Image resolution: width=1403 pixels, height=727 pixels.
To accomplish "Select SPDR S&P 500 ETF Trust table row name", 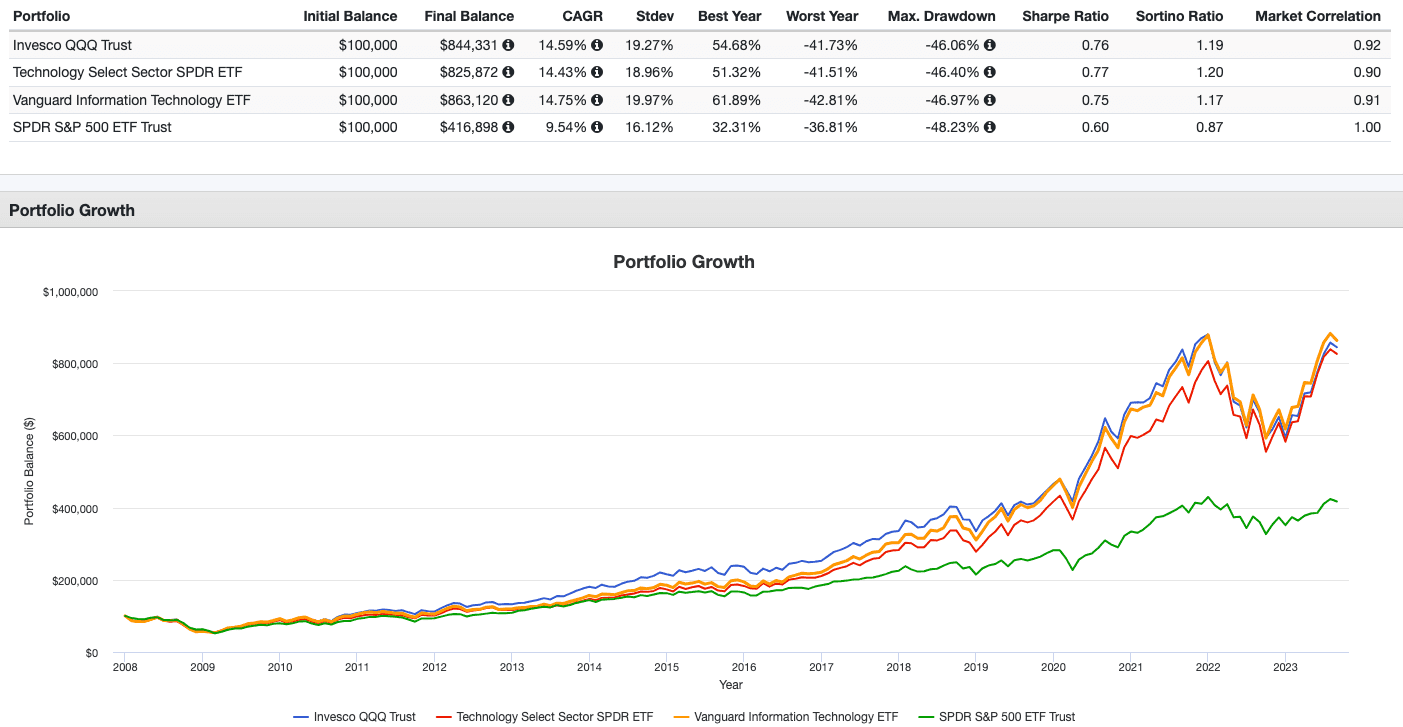I will (92, 127).
